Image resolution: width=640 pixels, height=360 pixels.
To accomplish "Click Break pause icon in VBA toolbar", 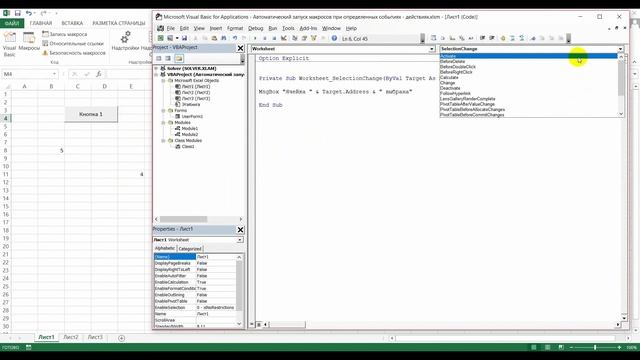I will click(264, 38).
